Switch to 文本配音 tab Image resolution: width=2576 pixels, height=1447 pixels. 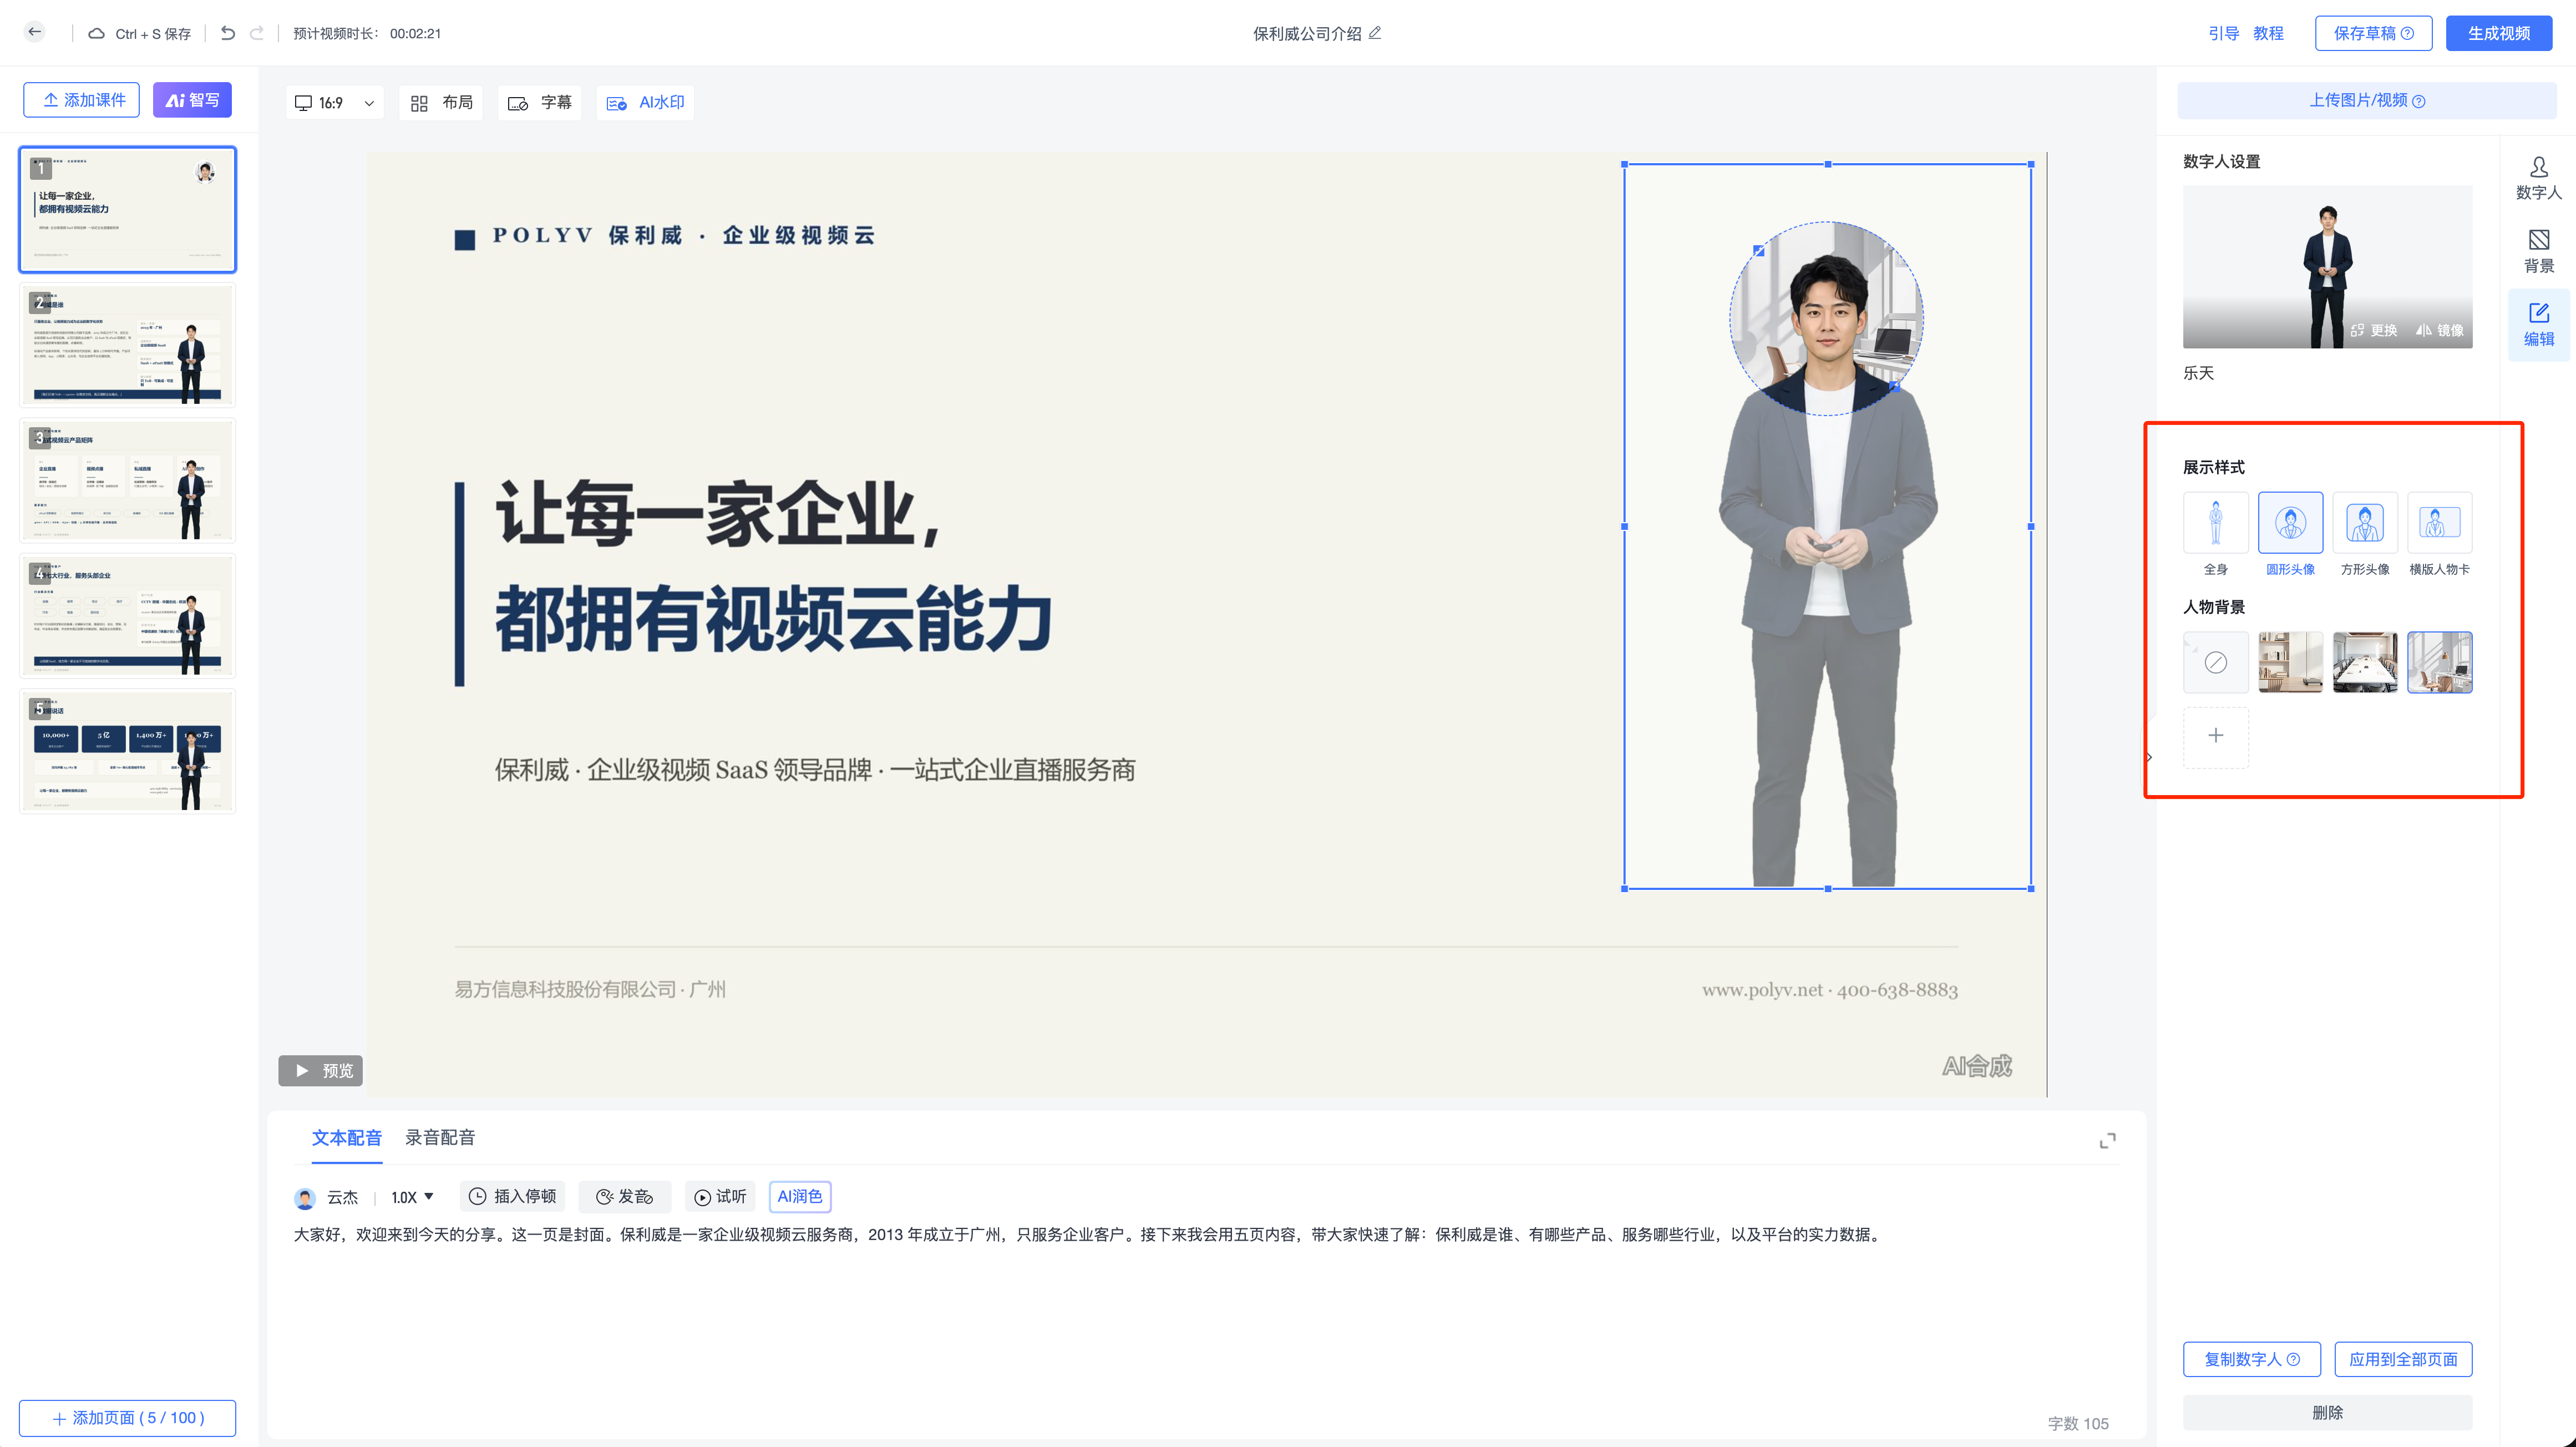tap(347, 1137)
